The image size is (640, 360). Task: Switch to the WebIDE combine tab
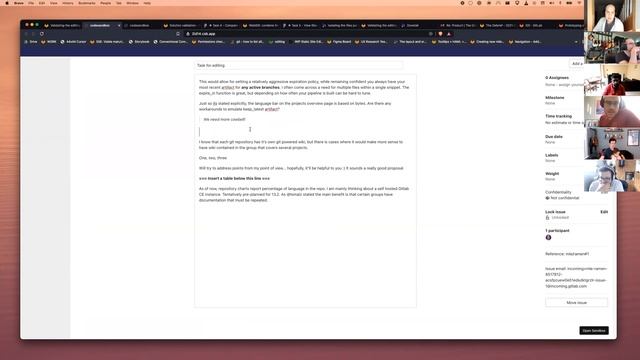(260, 25)
